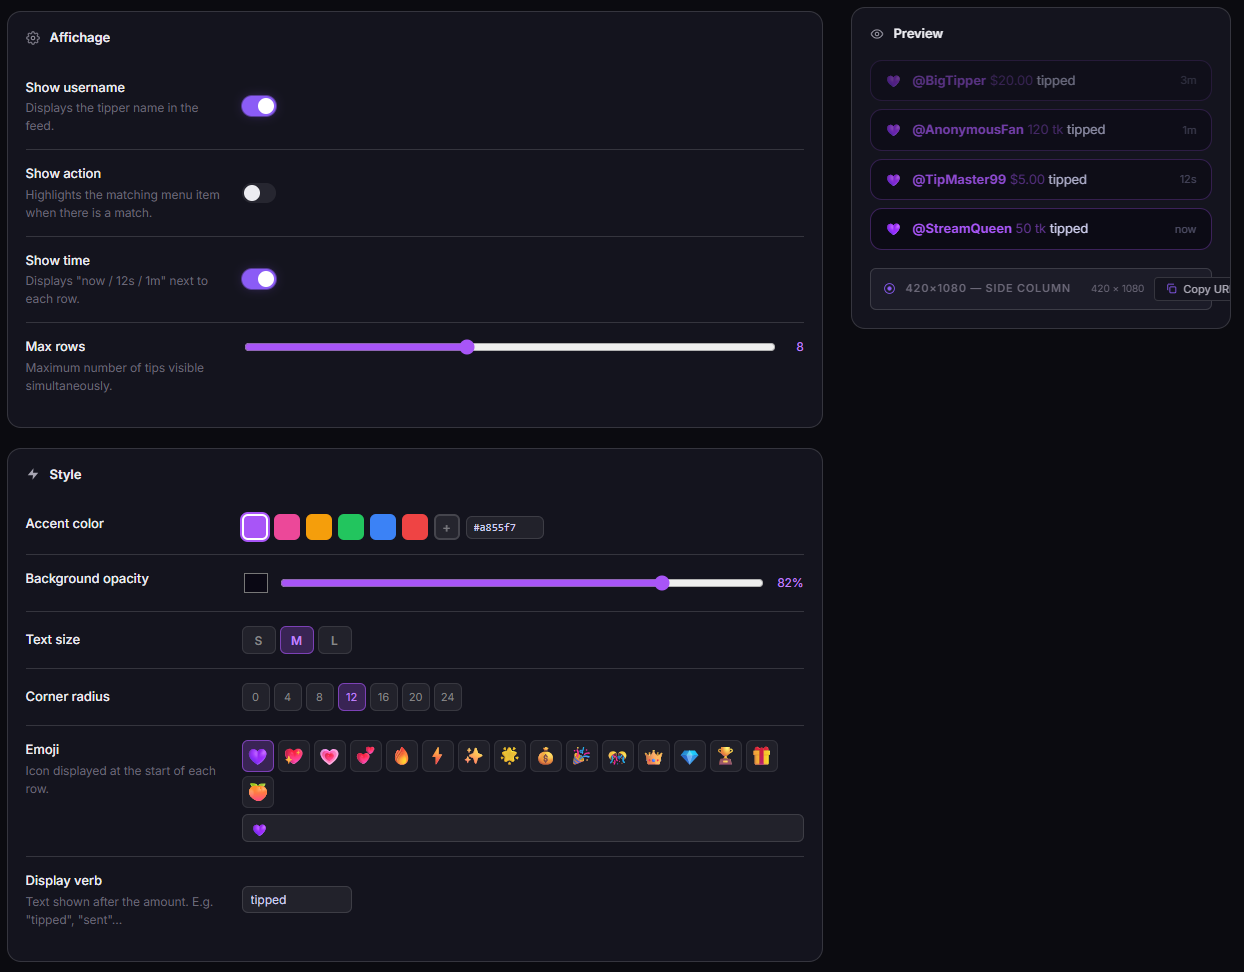Select the money bag emoji
The width and height of the screenshot is (1244, 972).
[546, 756]
